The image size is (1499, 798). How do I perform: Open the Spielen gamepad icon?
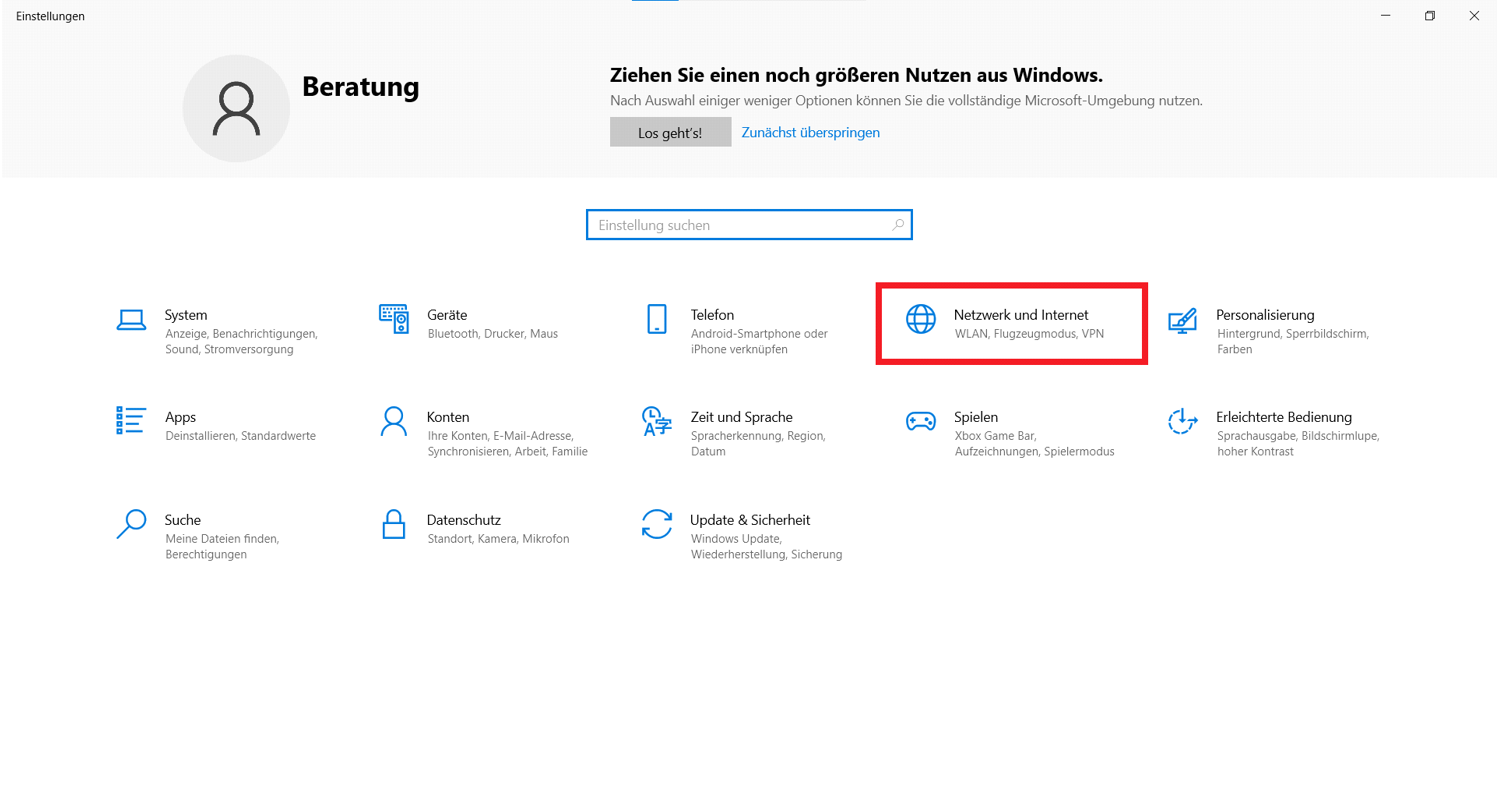coord(920,421)
